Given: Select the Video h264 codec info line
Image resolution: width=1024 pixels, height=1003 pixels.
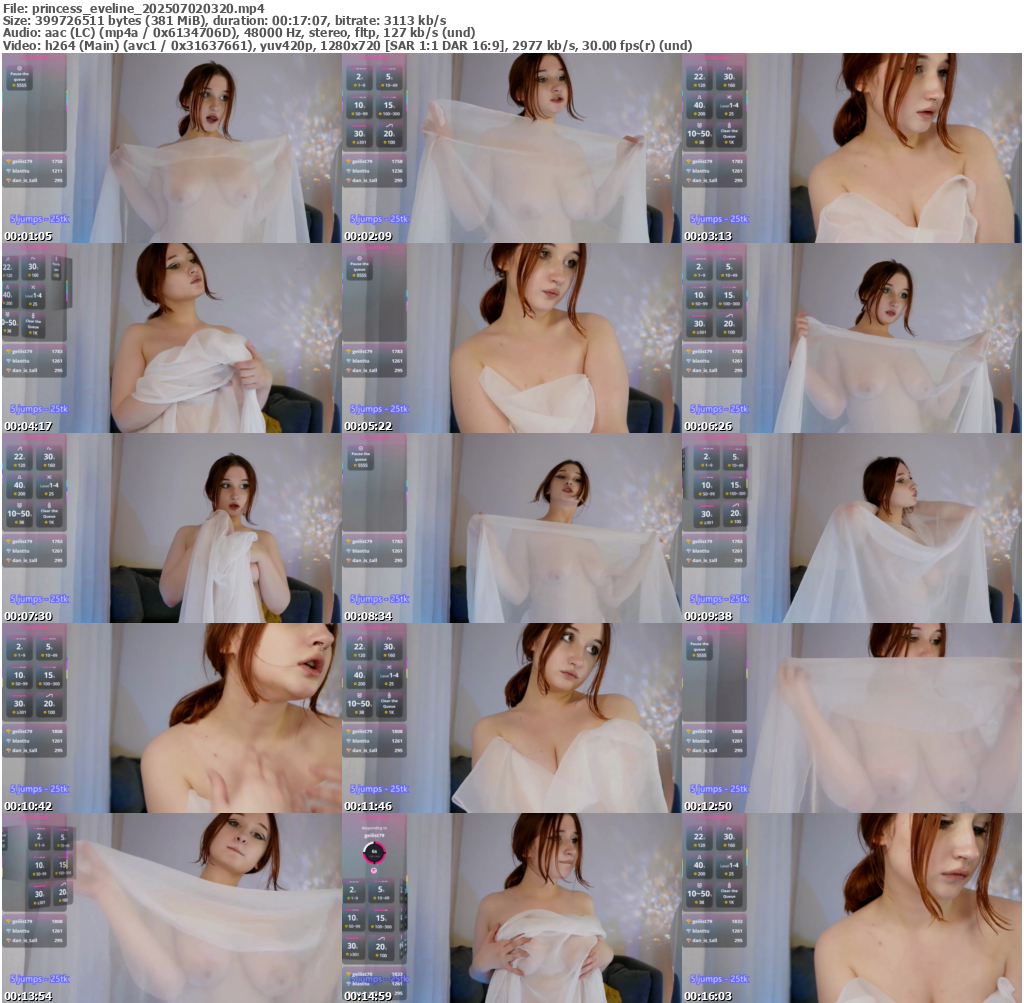Looking at the screenshot, I should point(347,45).
